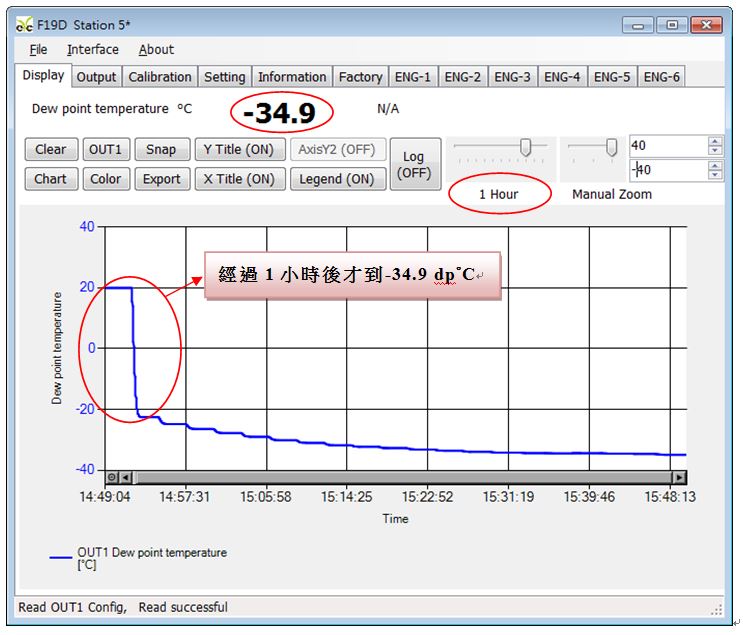Click the Manual Zoom slider handle

point(612,148)
